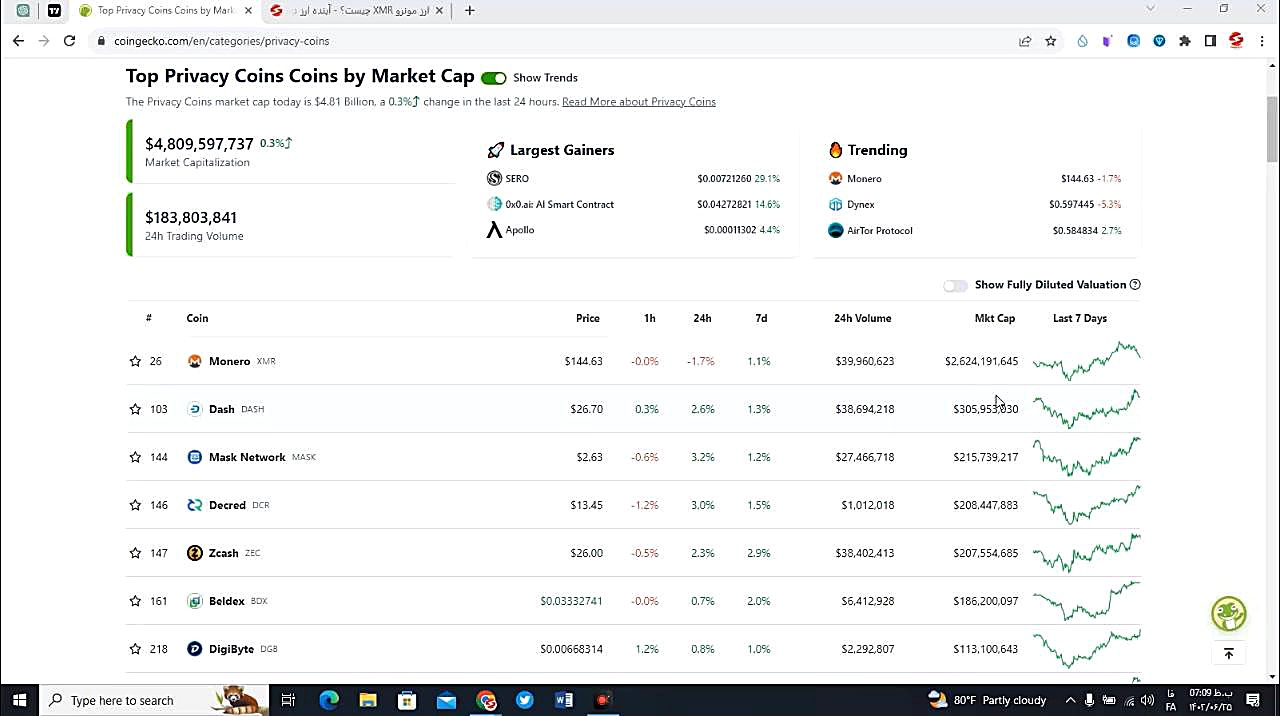Open AirTor Protocol in Trending

(x=880, y=230)
